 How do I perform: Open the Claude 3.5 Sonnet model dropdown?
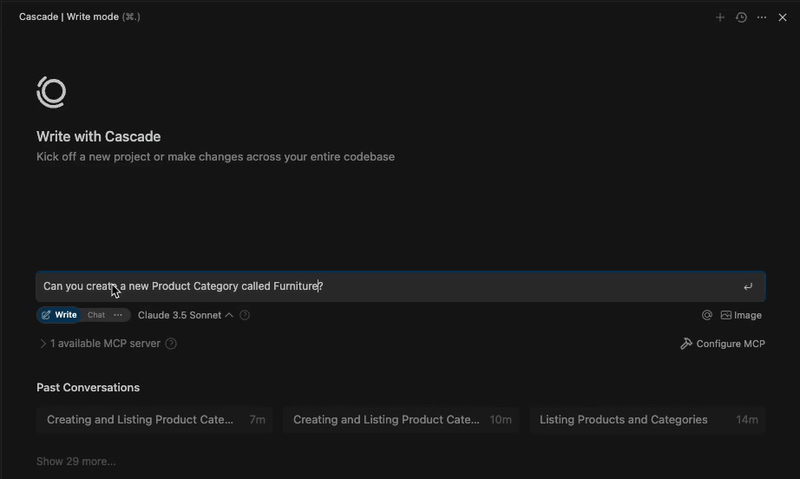point(185,315)
